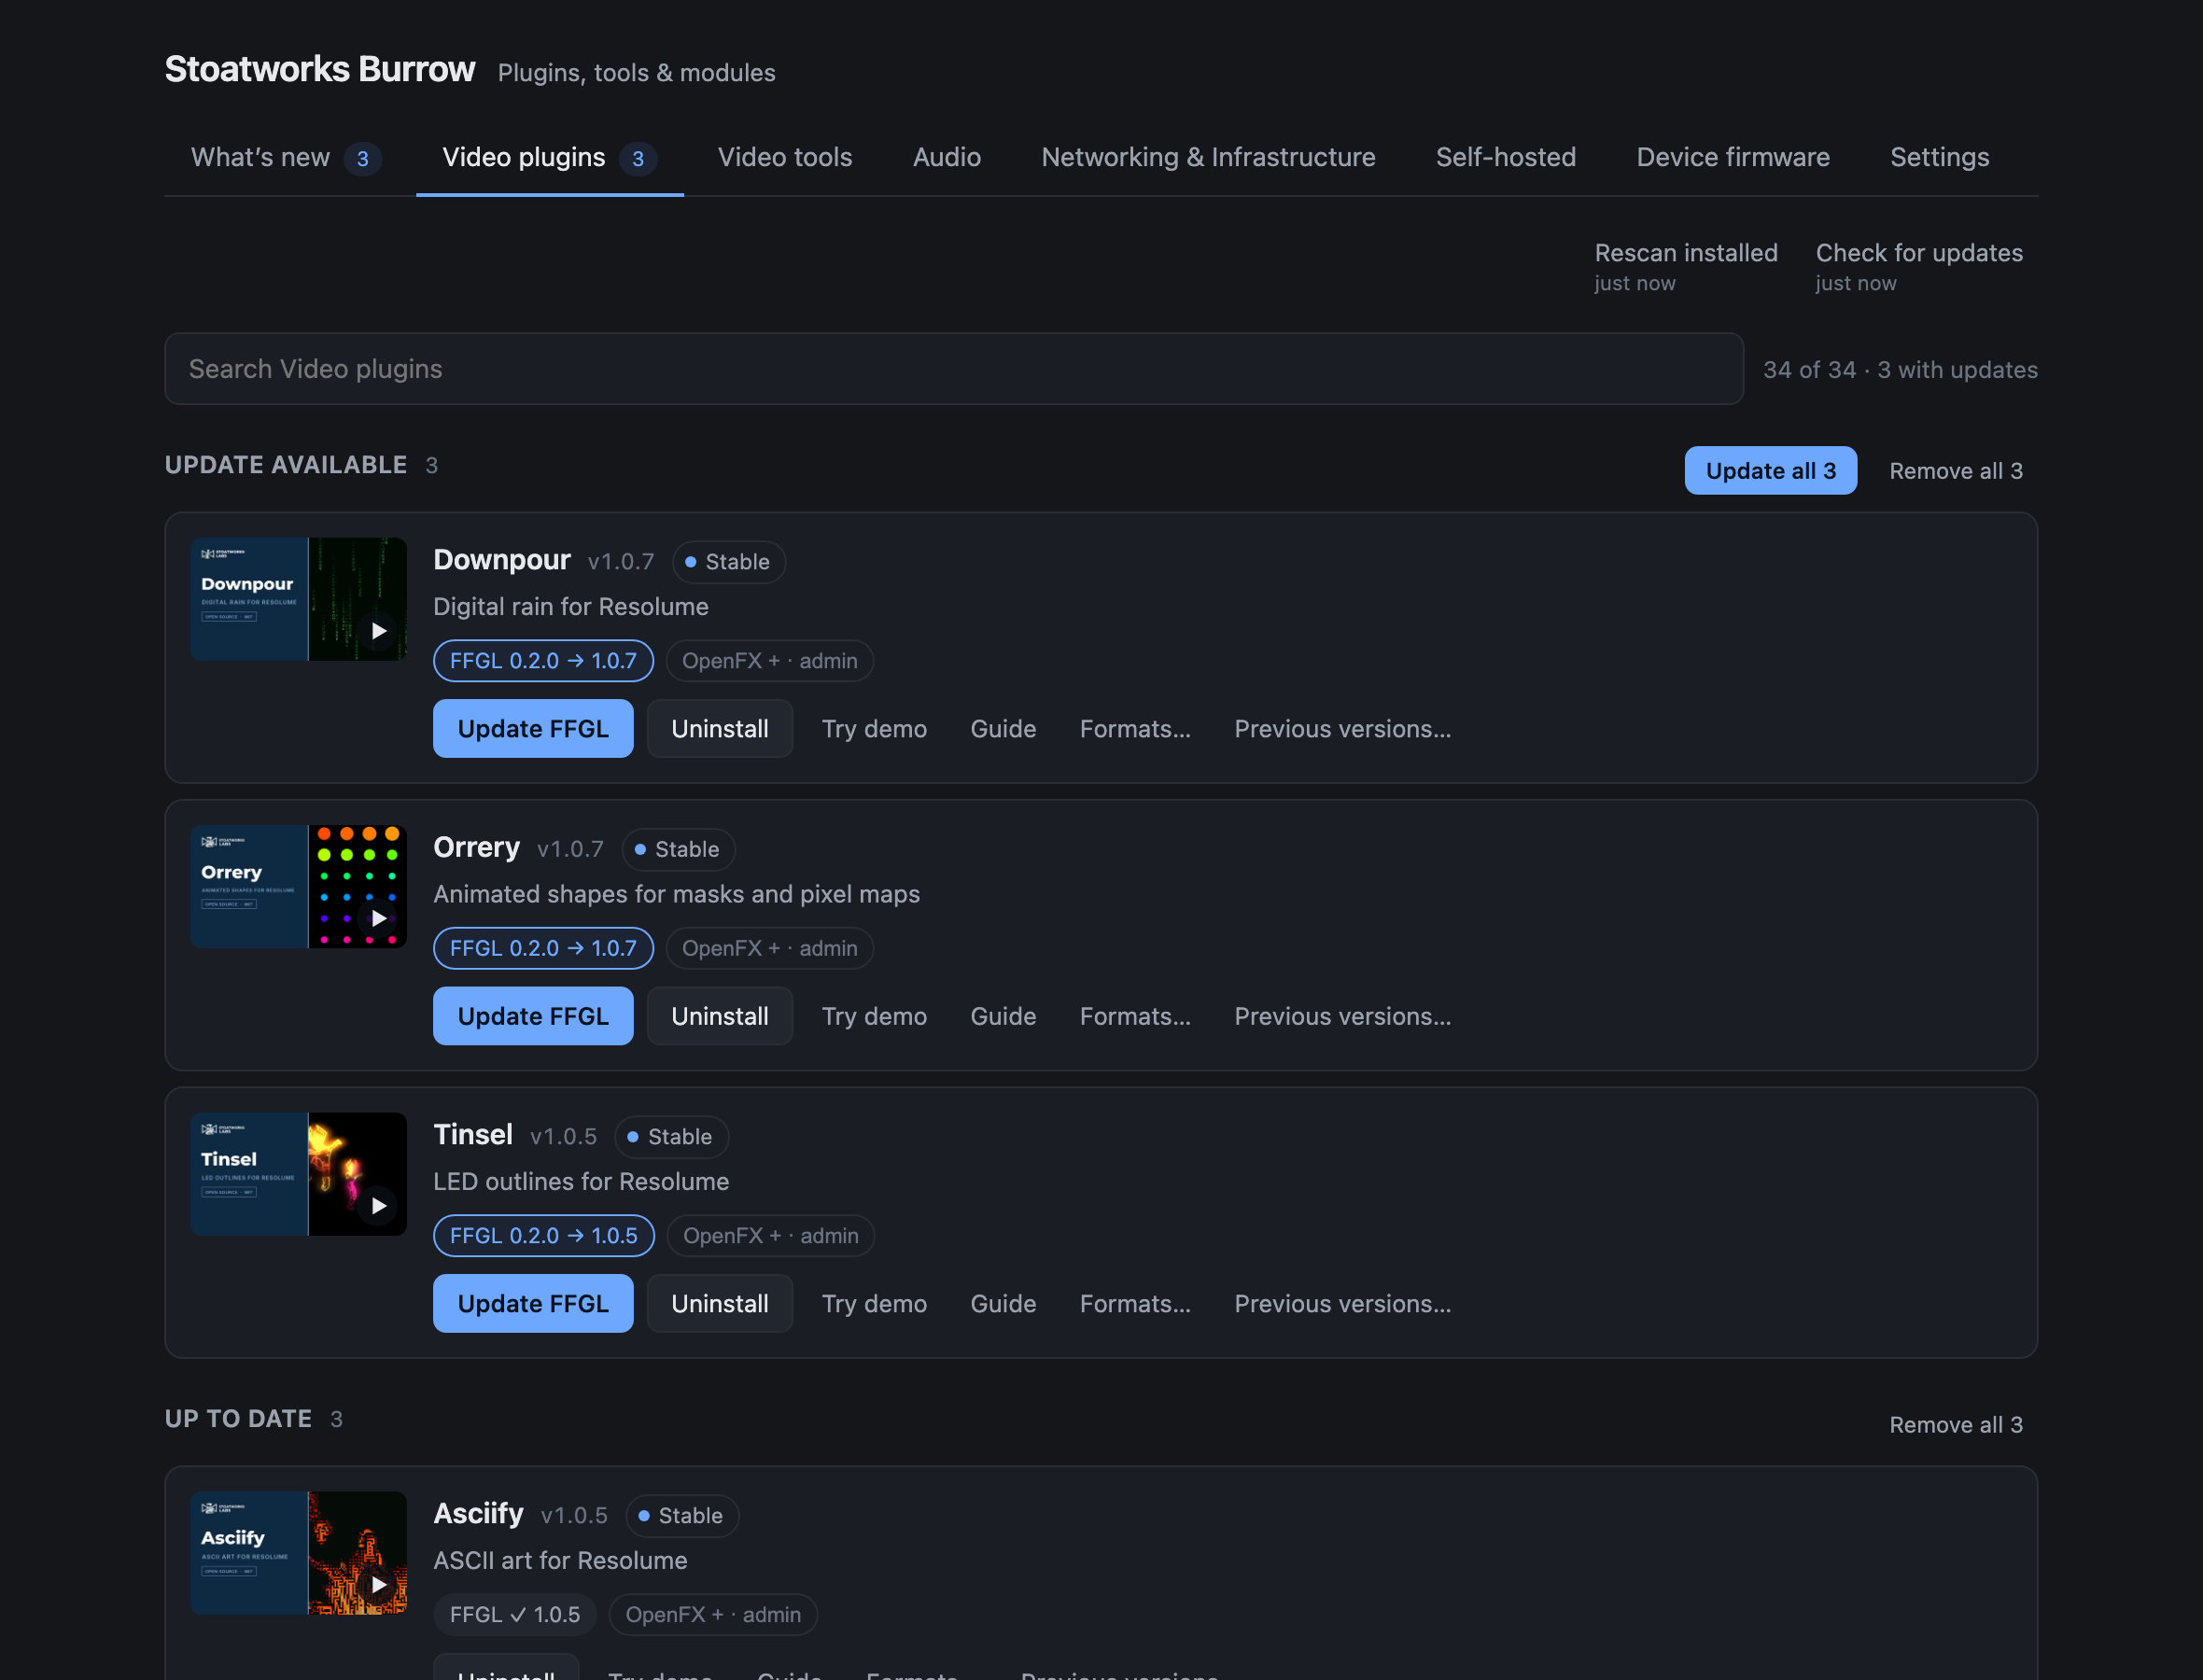Play the Tinsel preview video

click(378, 1206)
